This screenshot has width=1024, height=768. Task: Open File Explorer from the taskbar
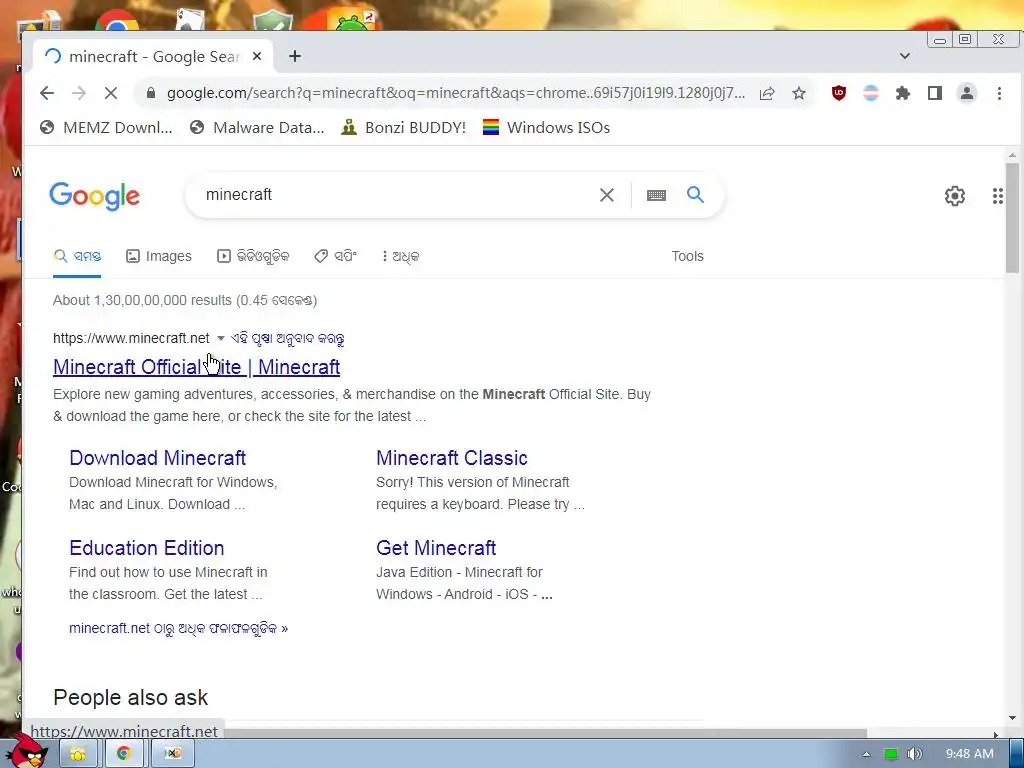click(x=78, y=754)
